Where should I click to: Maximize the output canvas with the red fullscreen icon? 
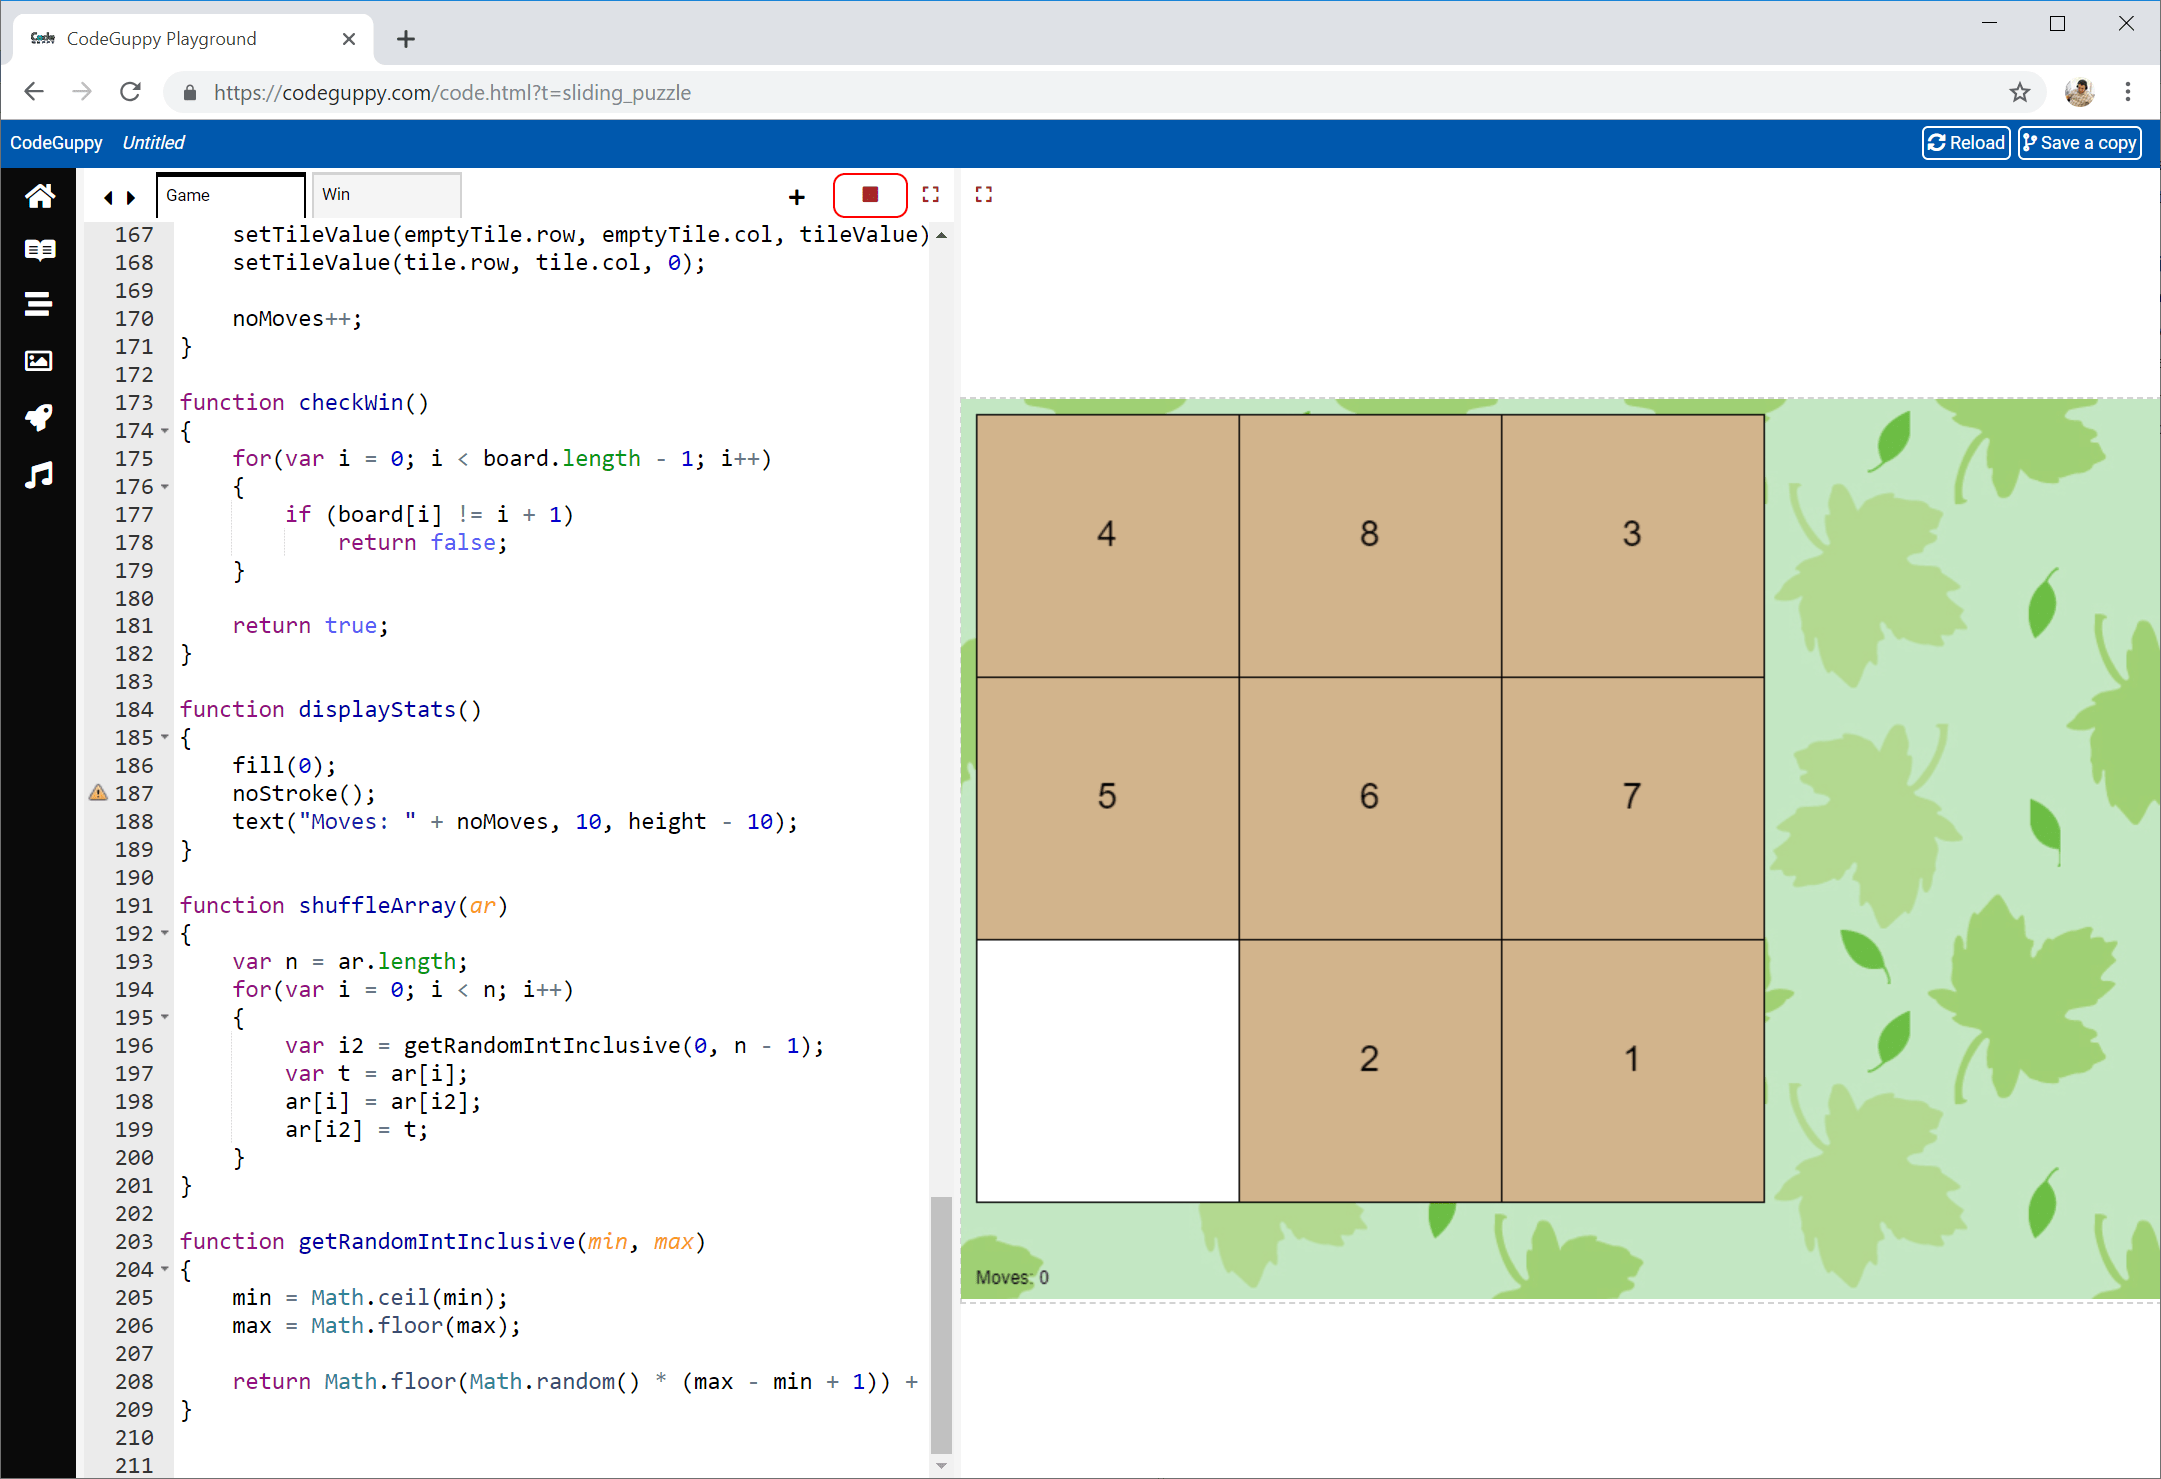[x=984, y=195]
